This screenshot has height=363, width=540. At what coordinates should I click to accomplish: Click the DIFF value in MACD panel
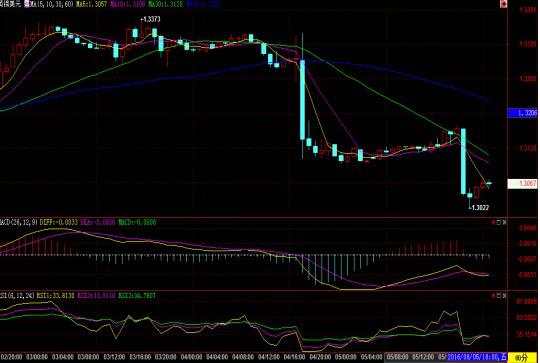click(x=59, y=222)
